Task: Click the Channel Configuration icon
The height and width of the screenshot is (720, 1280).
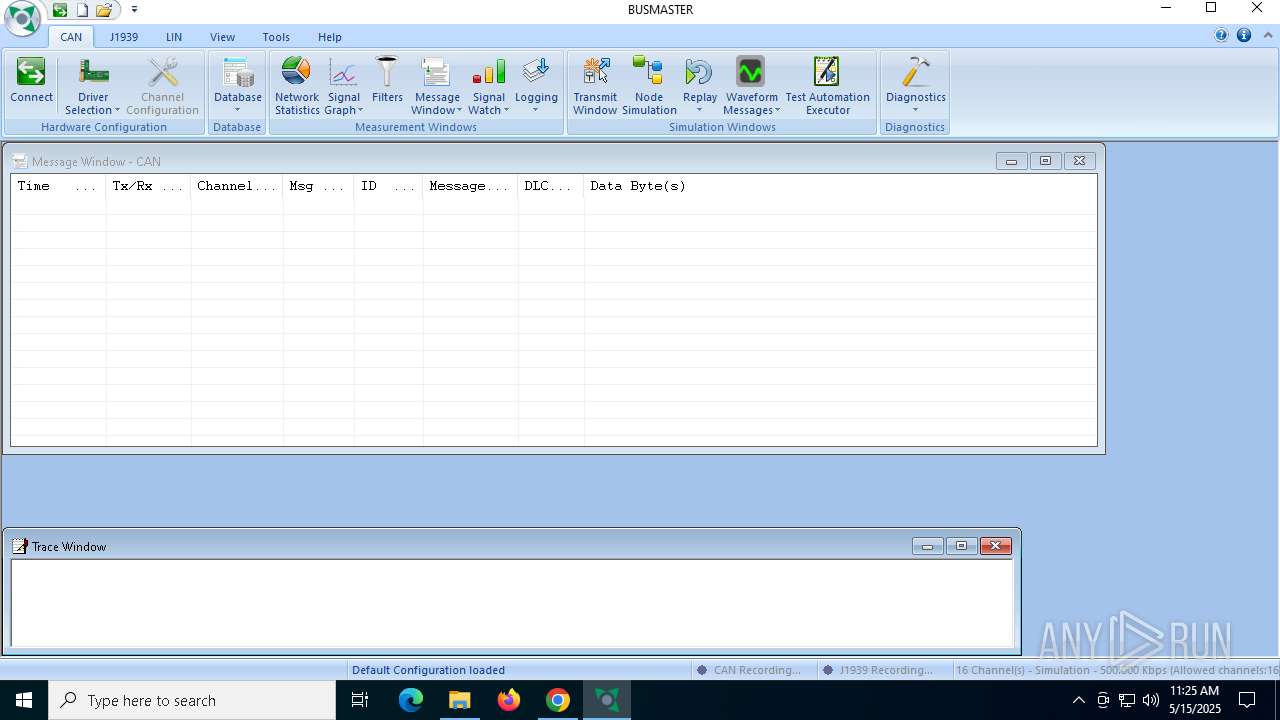Action: click(162, 72)
